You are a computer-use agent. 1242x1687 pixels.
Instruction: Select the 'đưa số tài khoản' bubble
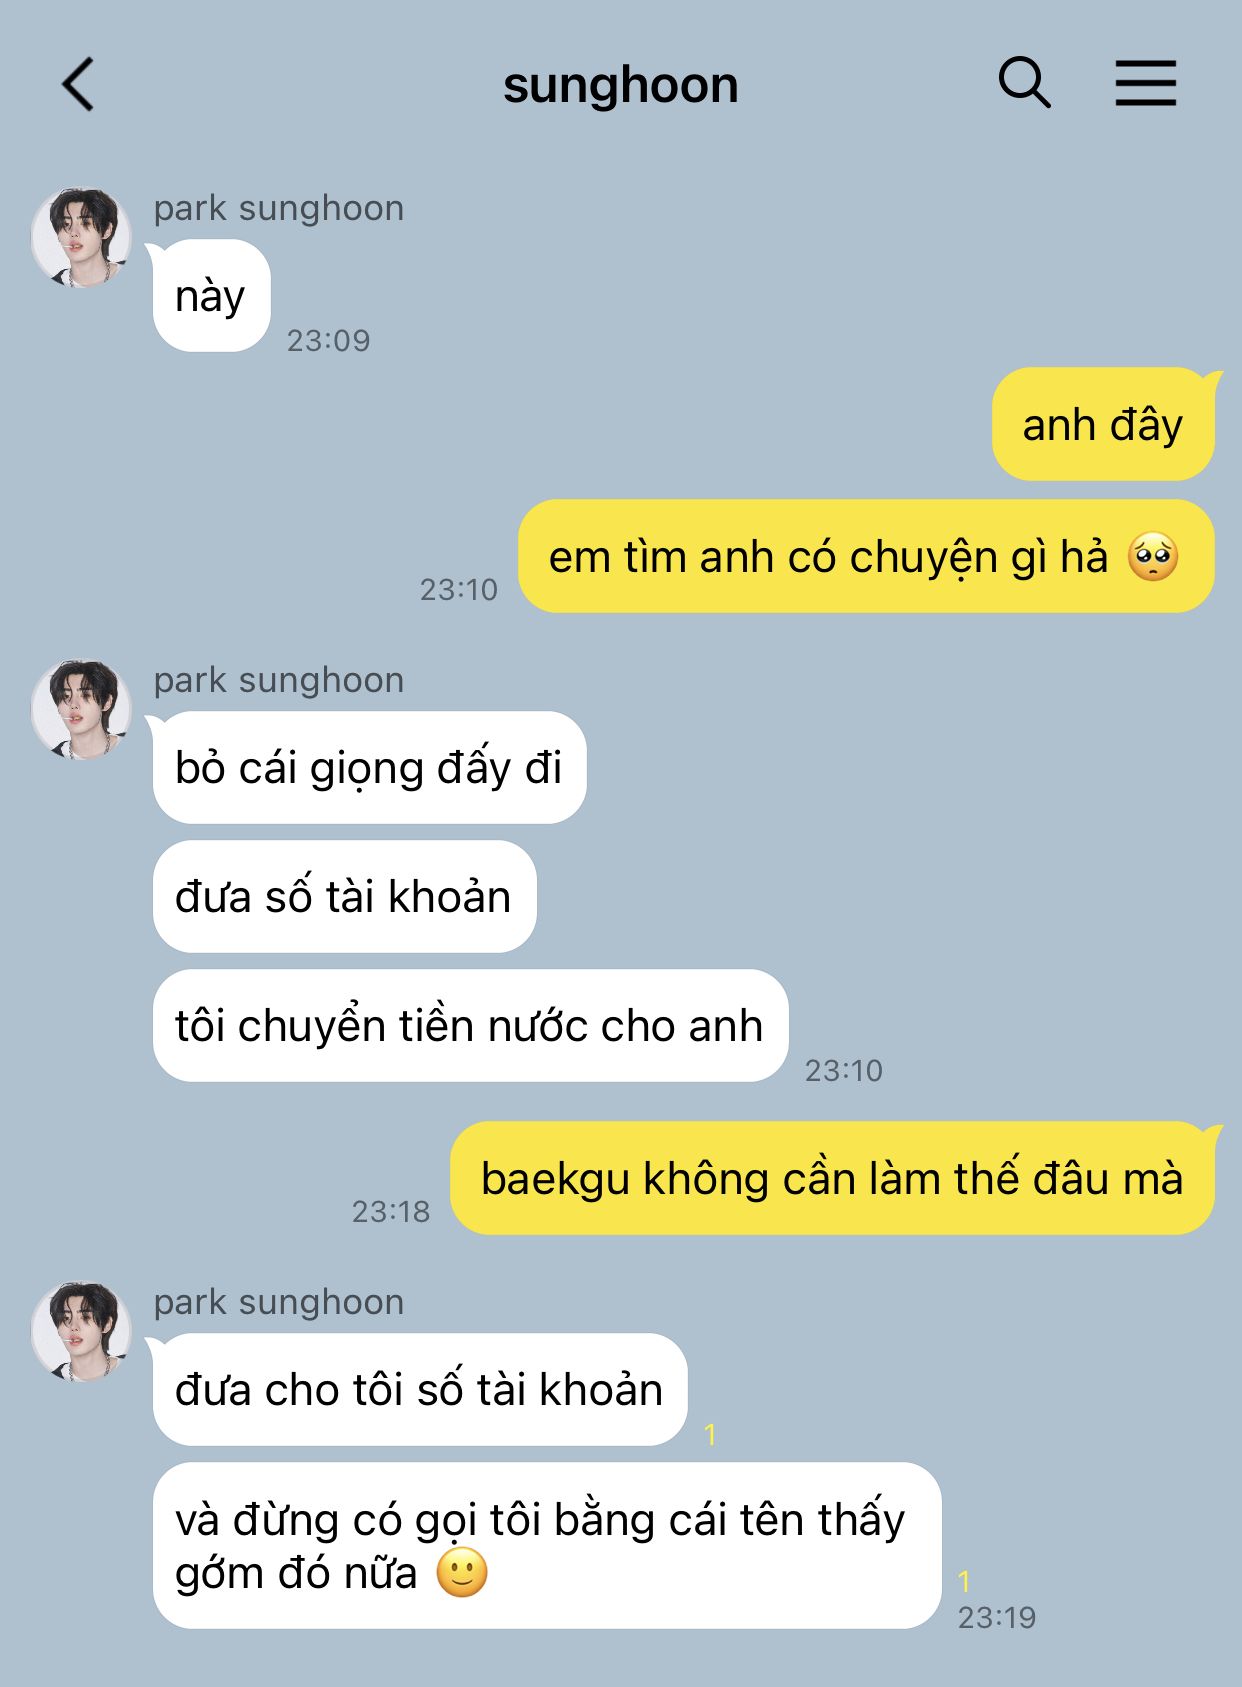[344, 897]
